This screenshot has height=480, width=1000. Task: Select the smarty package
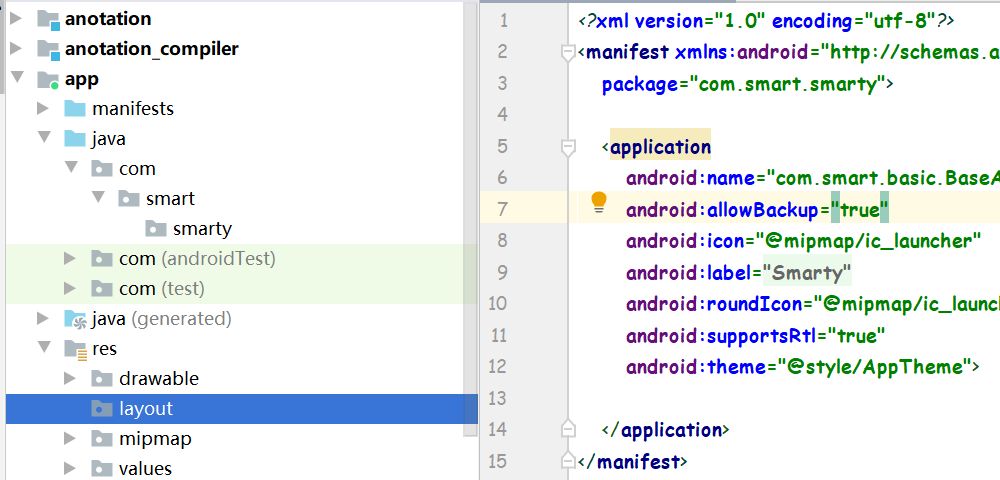[202, 228]
